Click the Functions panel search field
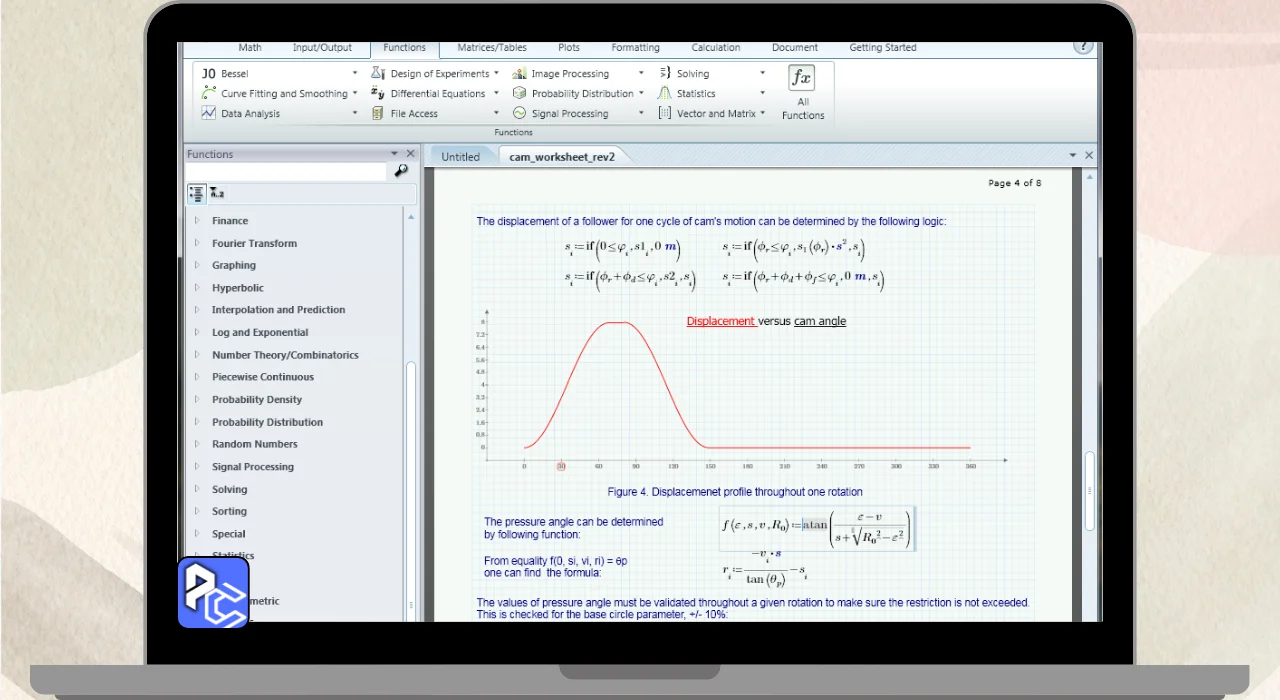Screen dimensions: 1280x700 pyautogui.click(x=286, y=172)
